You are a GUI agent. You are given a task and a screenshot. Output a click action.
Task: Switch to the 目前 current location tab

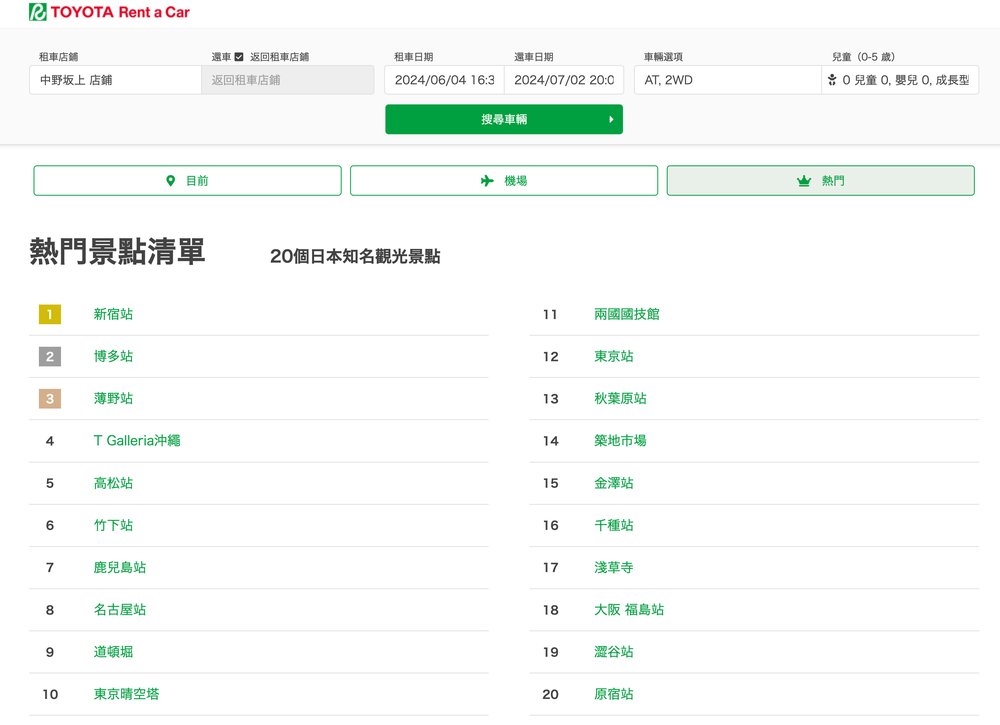pos(187,181)
